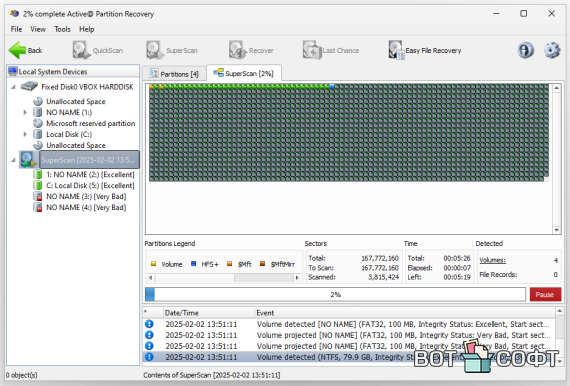Open the Tools menu
Image resolution: width=570 pixels, height=386 pixels.
(62, 29)
